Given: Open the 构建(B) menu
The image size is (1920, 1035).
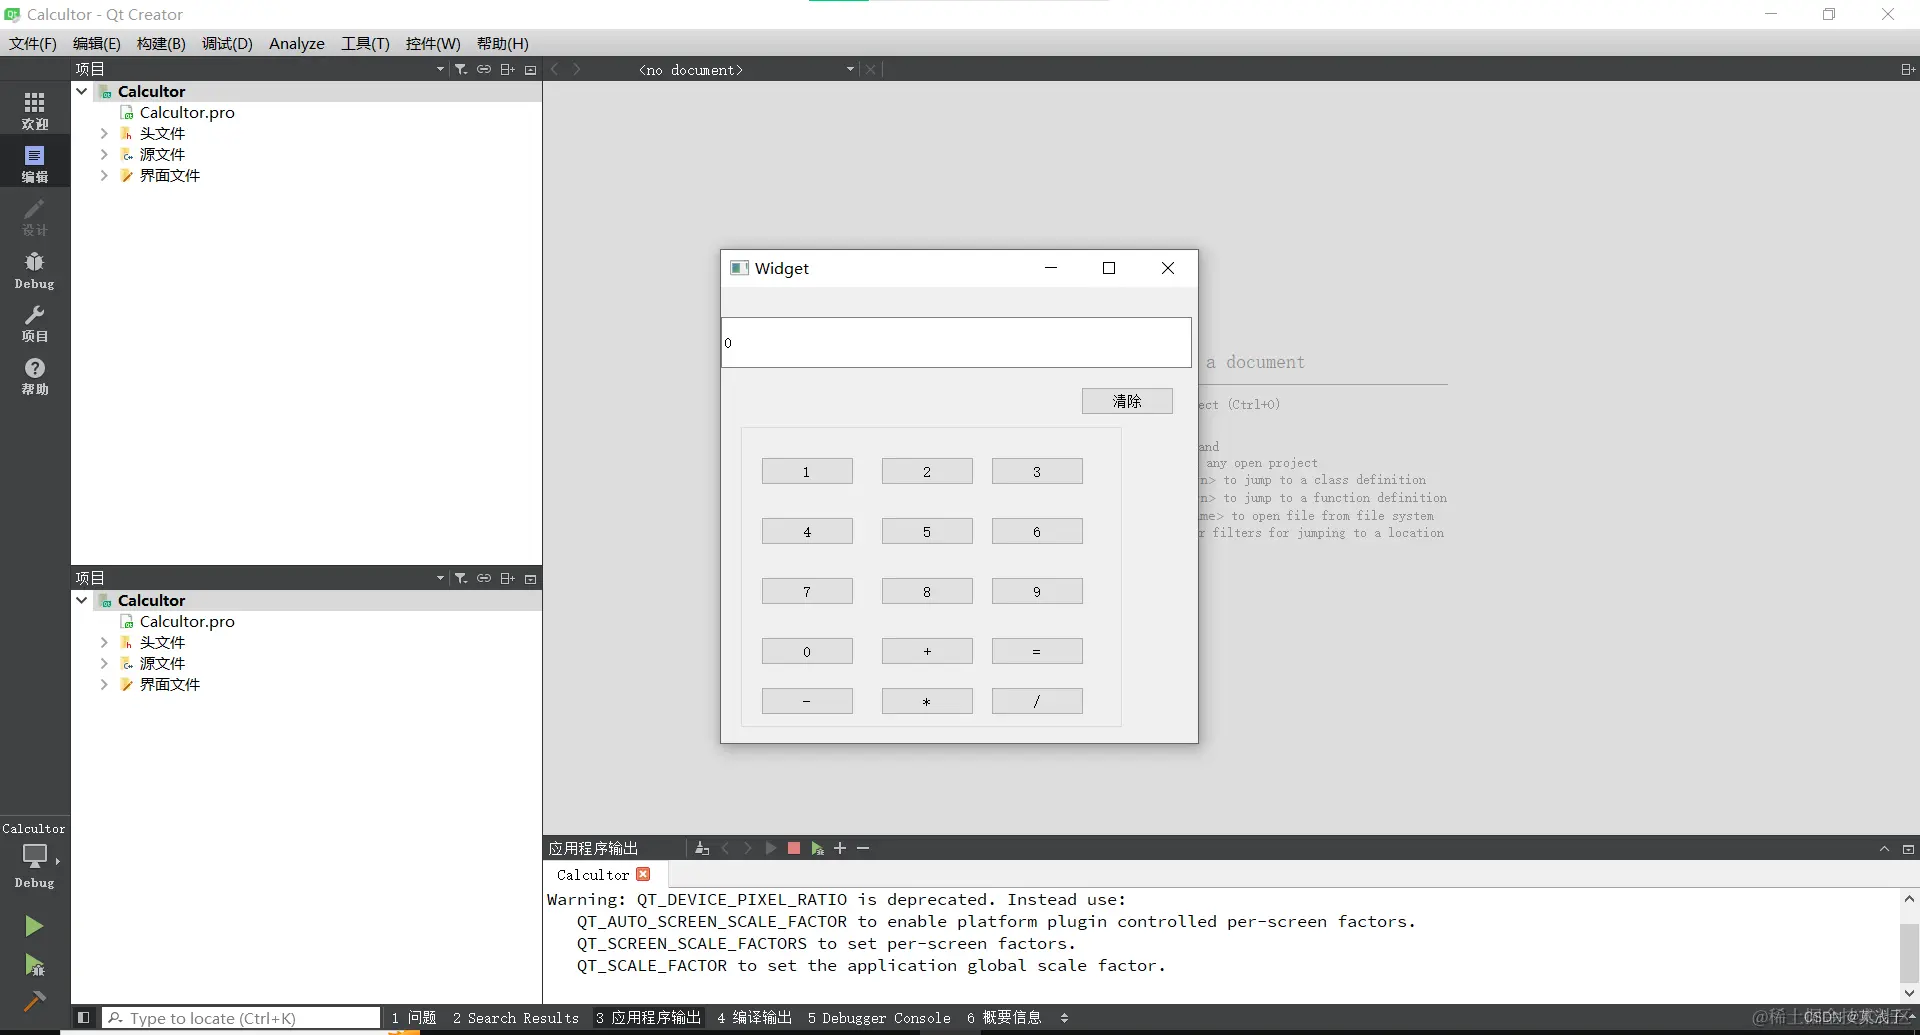Looking at the screenshot, I should (161, 43).
